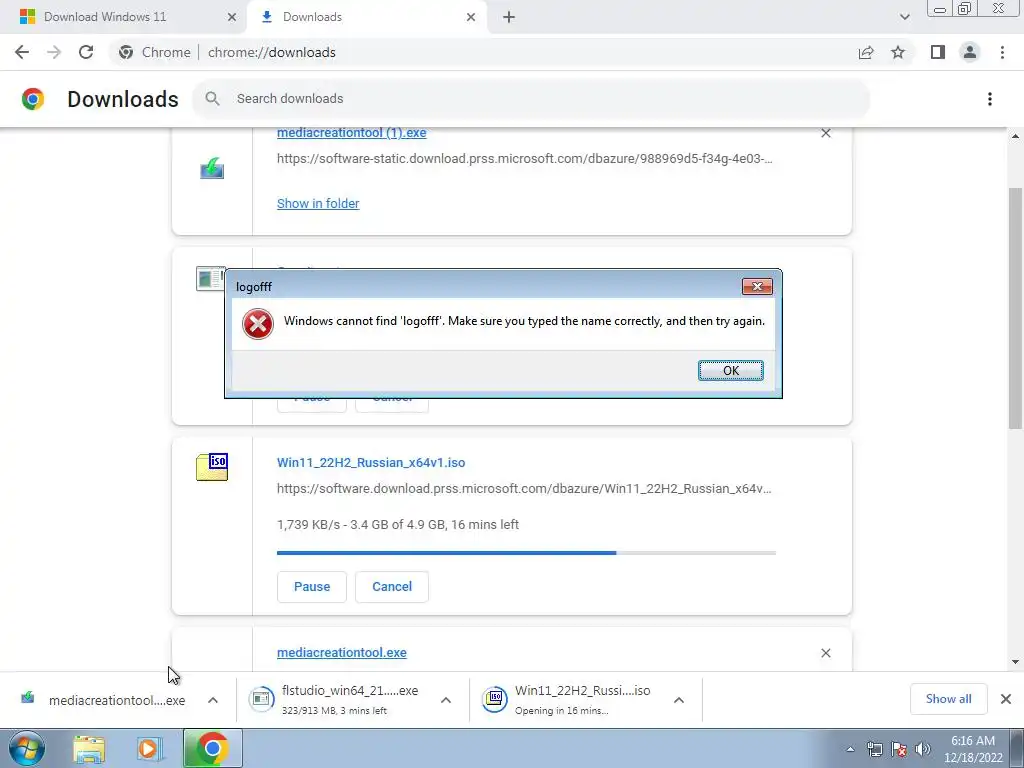
Task: Open a new tab with the plus button
Action: (x=509, y=17)
